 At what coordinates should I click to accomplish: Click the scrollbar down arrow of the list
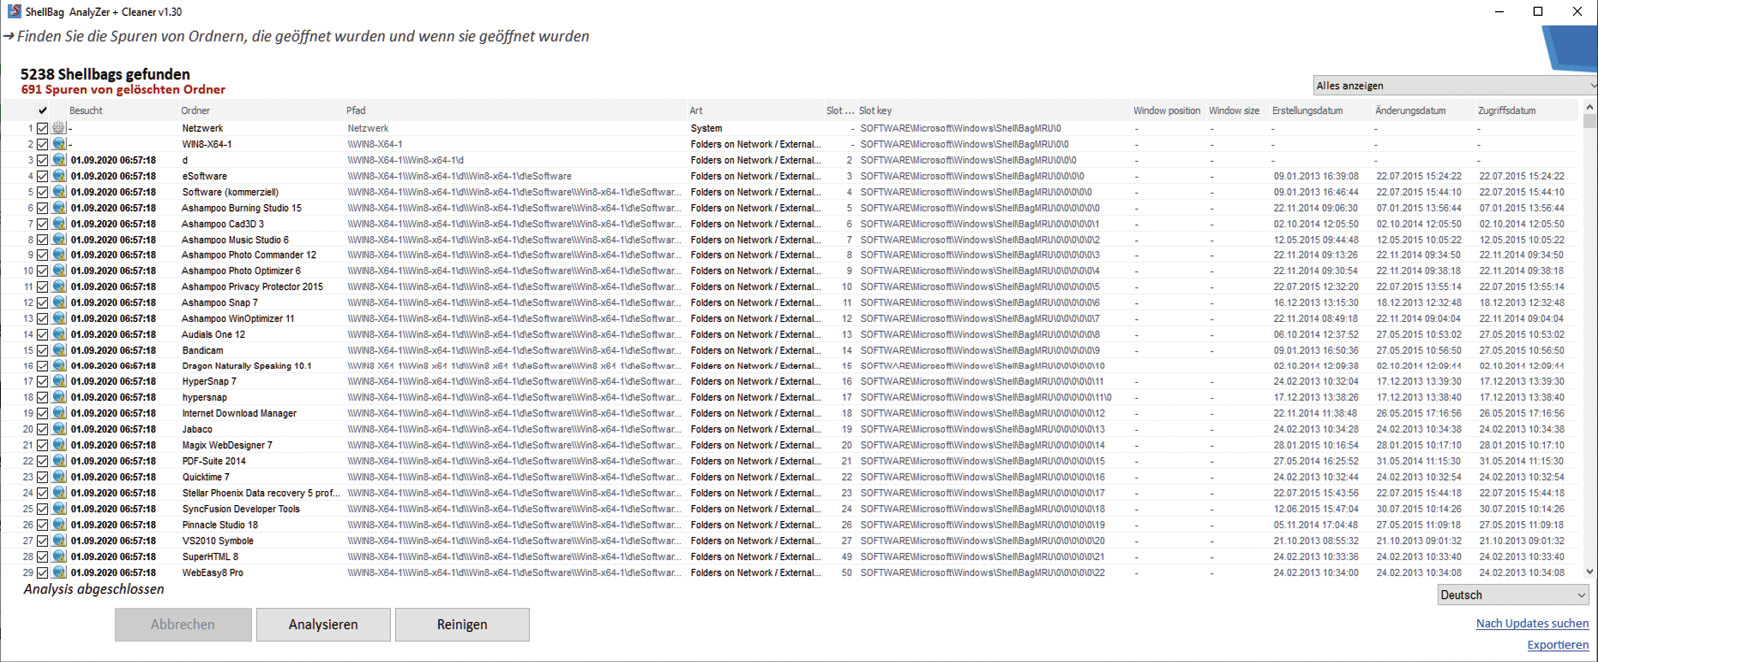tap(1589, 572)
